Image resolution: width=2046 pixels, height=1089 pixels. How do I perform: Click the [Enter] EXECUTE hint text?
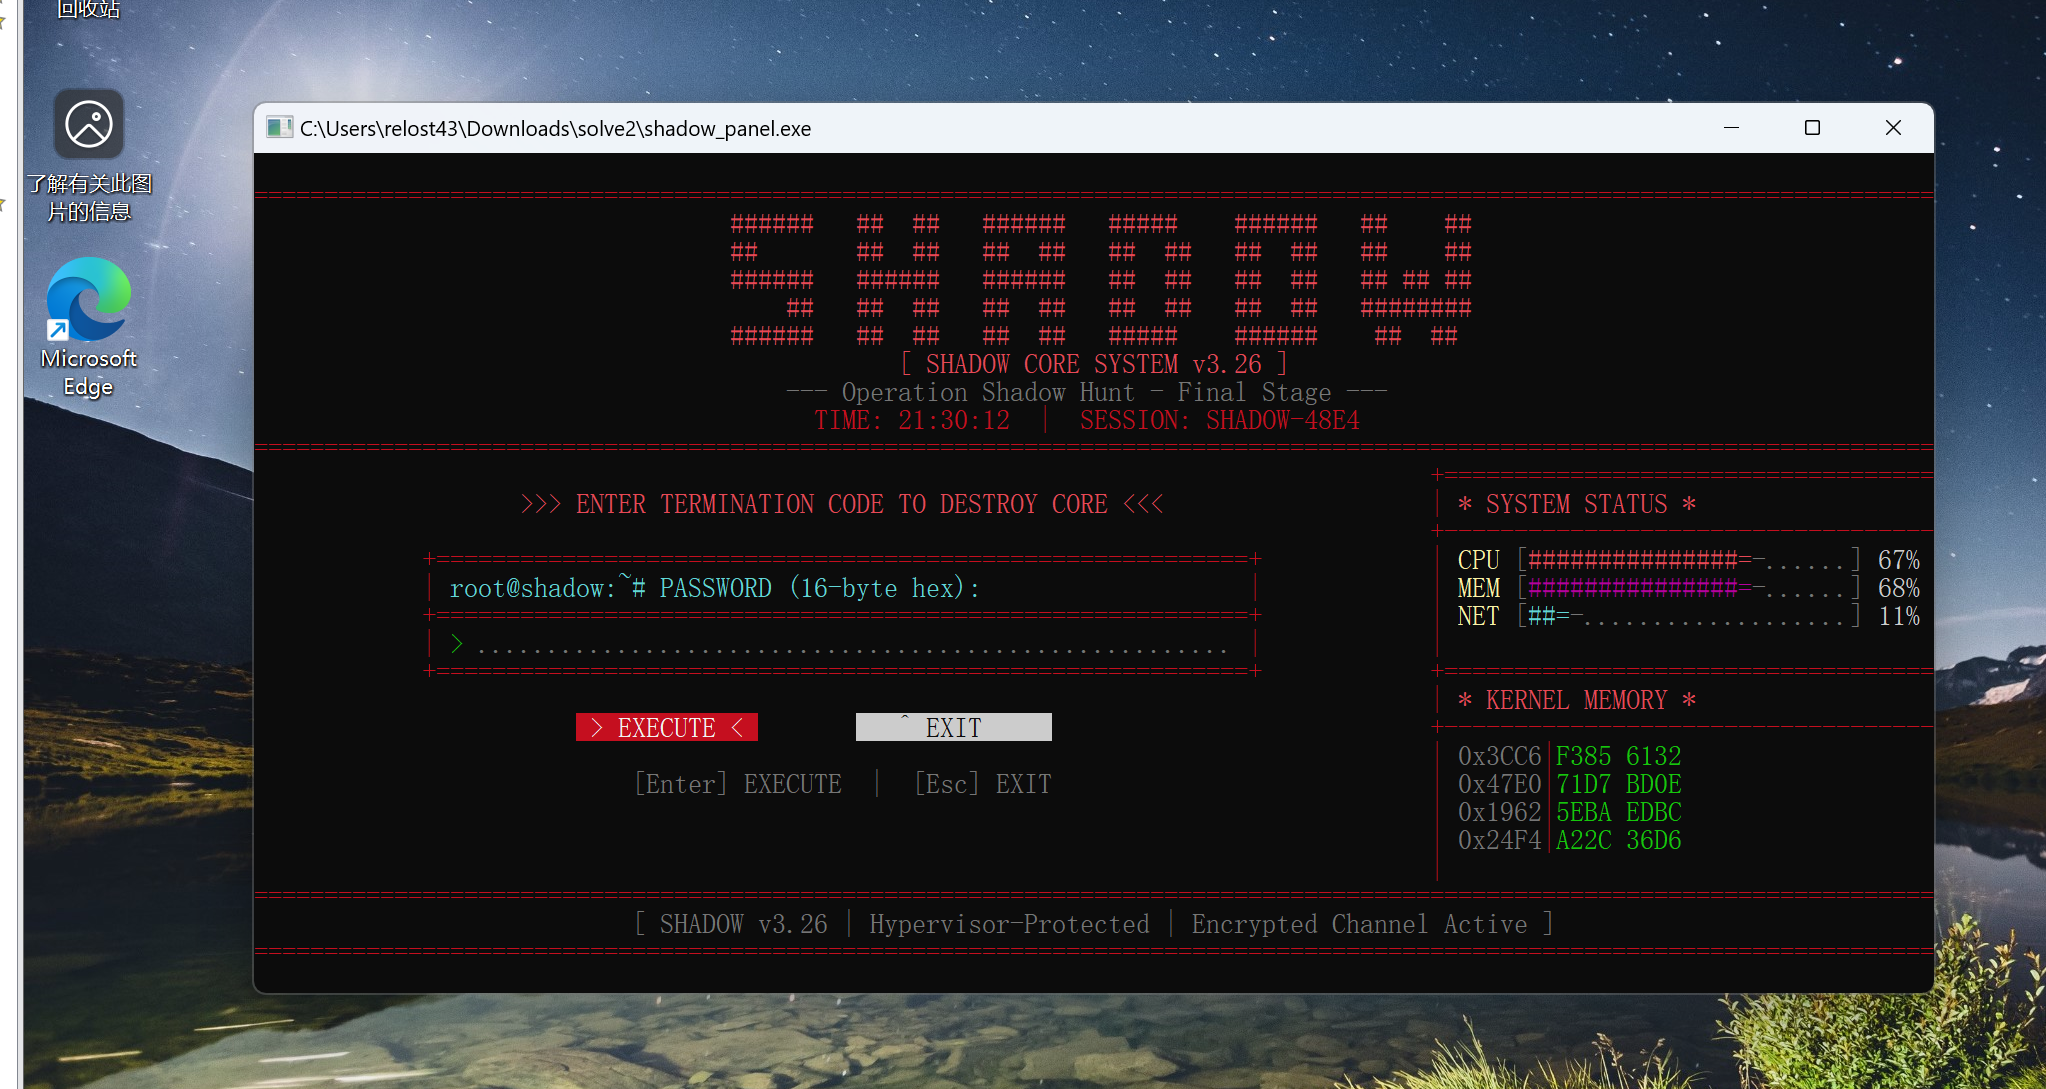tap(738, 784)
